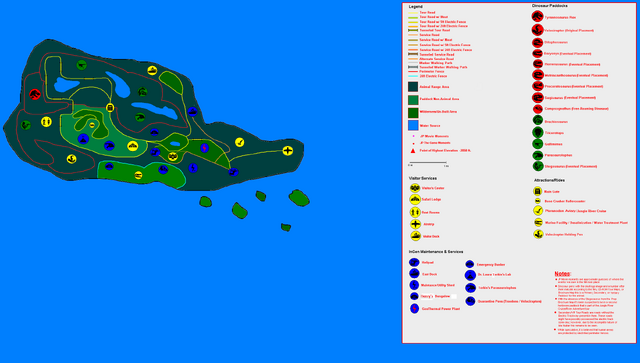Select the blue Parasaurolophus icon under InGen services
This screenshot has height=363, width=640.
471,288
